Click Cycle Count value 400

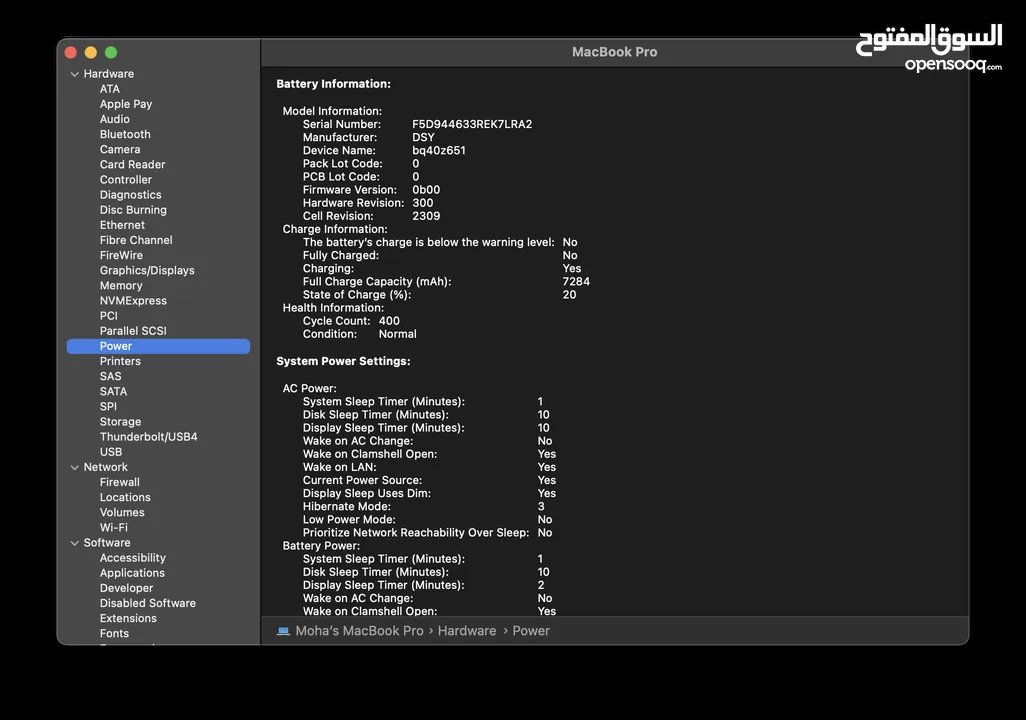coord(389,321)
